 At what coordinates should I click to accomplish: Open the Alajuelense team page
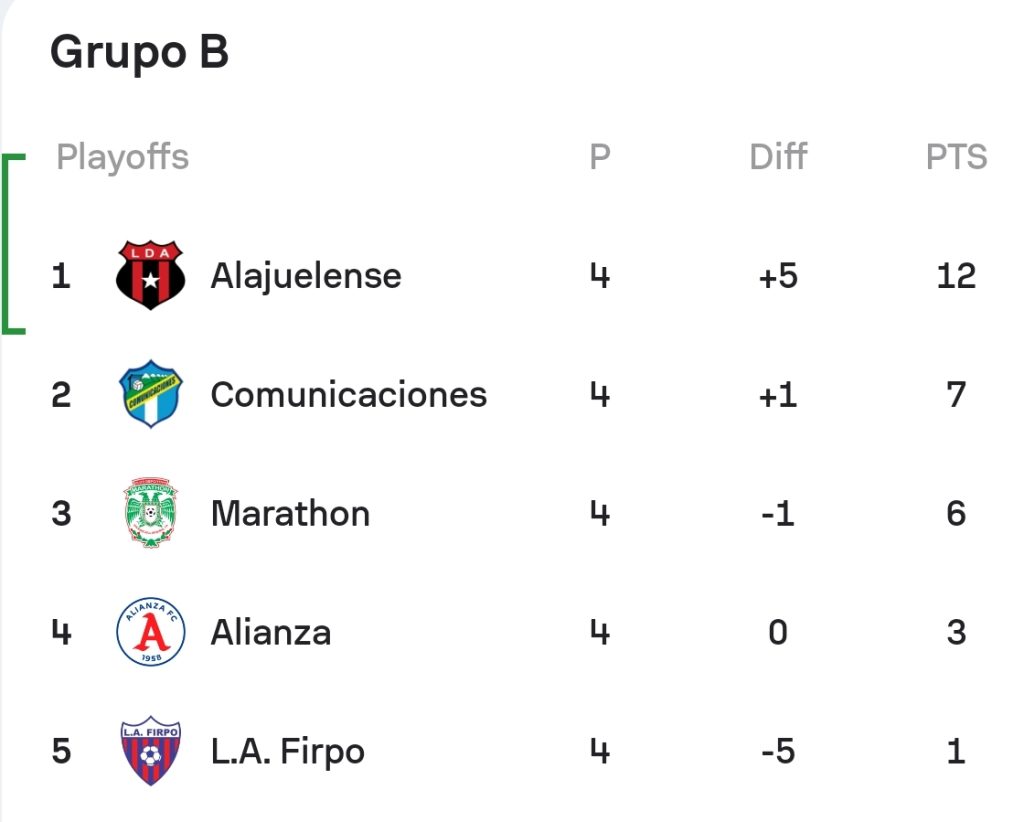(306, 276)
